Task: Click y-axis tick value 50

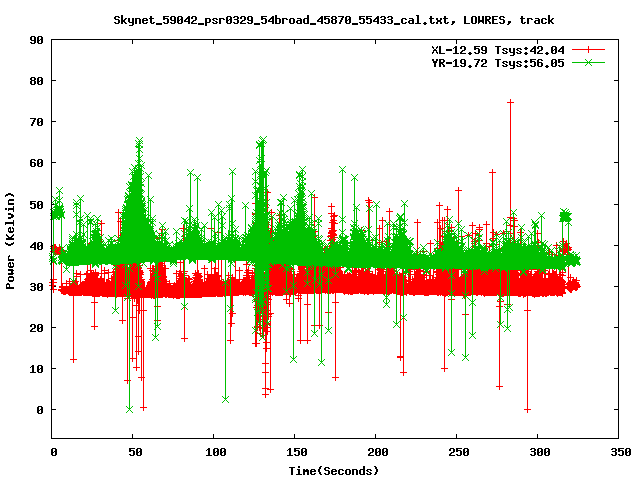Action: click(36, 204)
